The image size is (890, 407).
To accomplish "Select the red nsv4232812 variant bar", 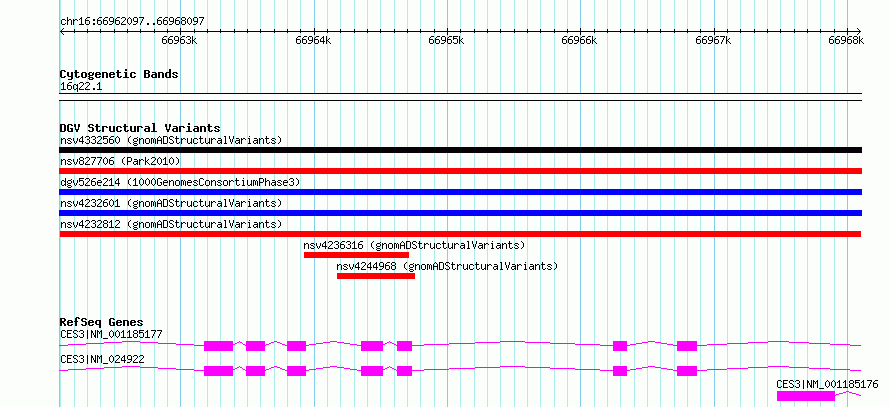I will click(460, 234).
